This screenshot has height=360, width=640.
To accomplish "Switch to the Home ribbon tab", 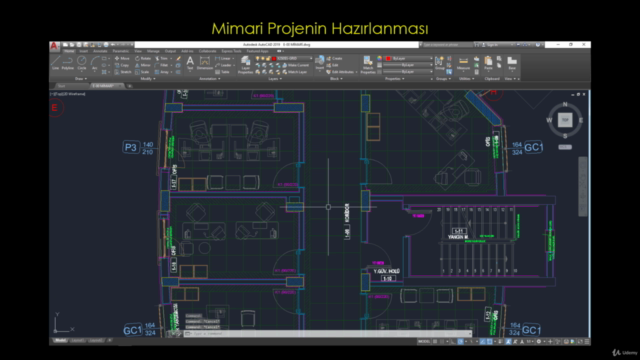I will pyautogui.click(x=69, y=51).
